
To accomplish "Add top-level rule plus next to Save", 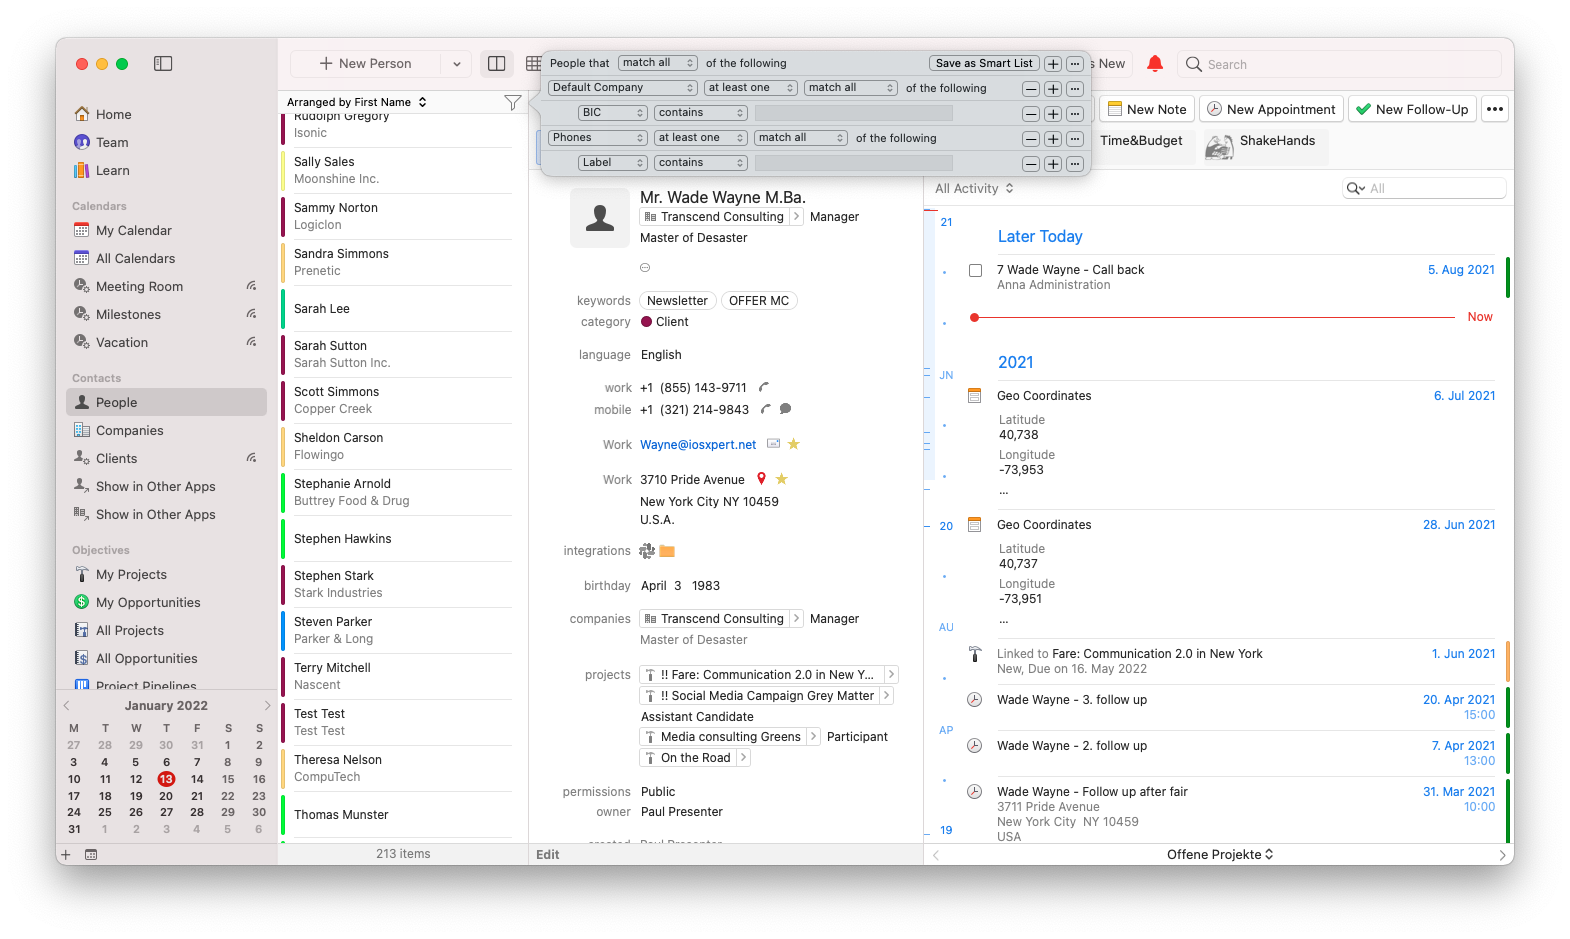I will click(1053, 64).
